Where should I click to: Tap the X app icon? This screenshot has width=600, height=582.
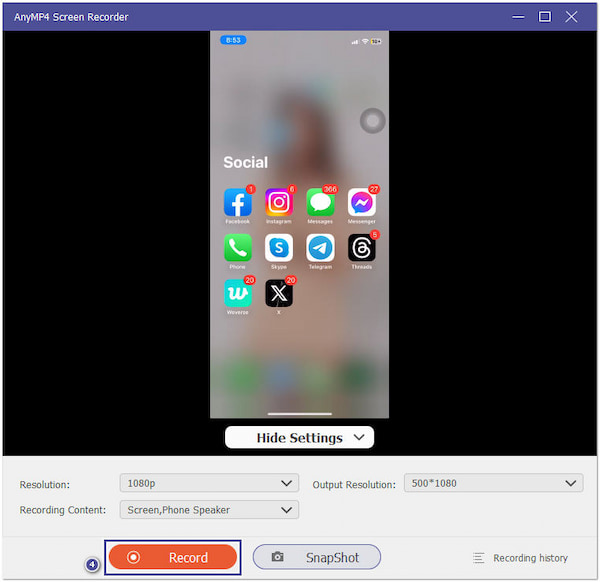[x=279, y=293]
